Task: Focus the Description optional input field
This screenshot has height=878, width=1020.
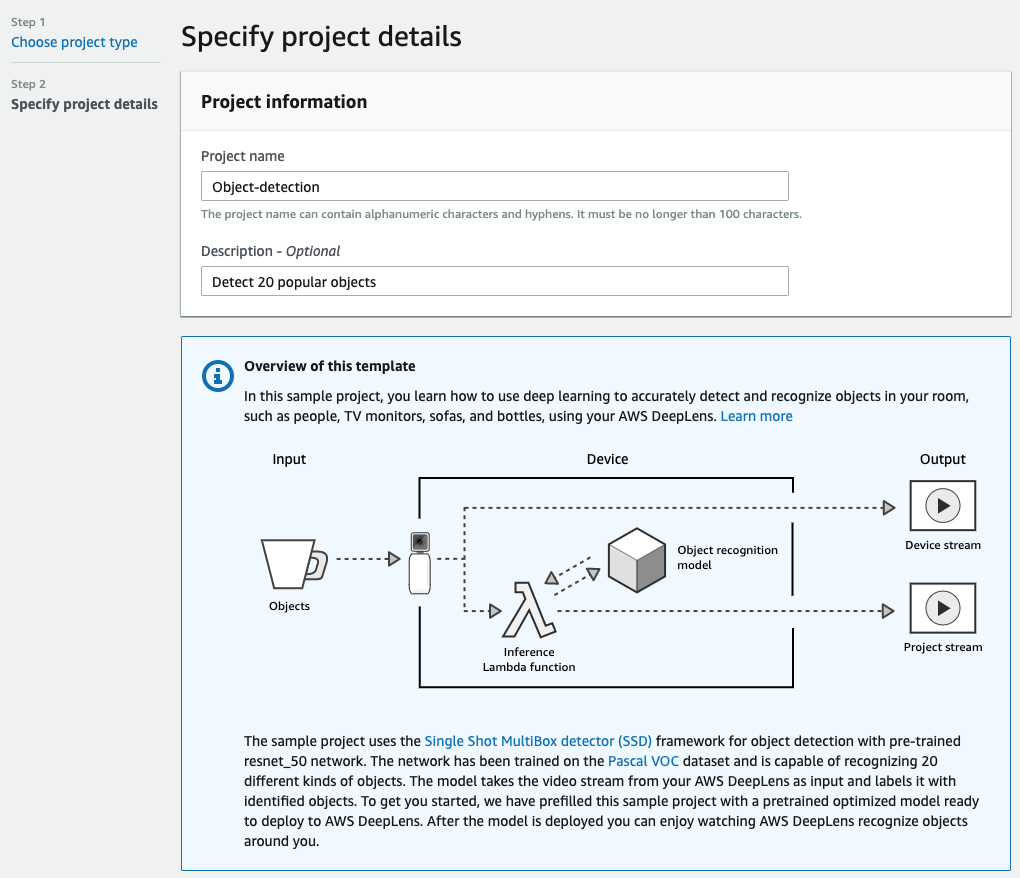Action: (x=494, y=282)
